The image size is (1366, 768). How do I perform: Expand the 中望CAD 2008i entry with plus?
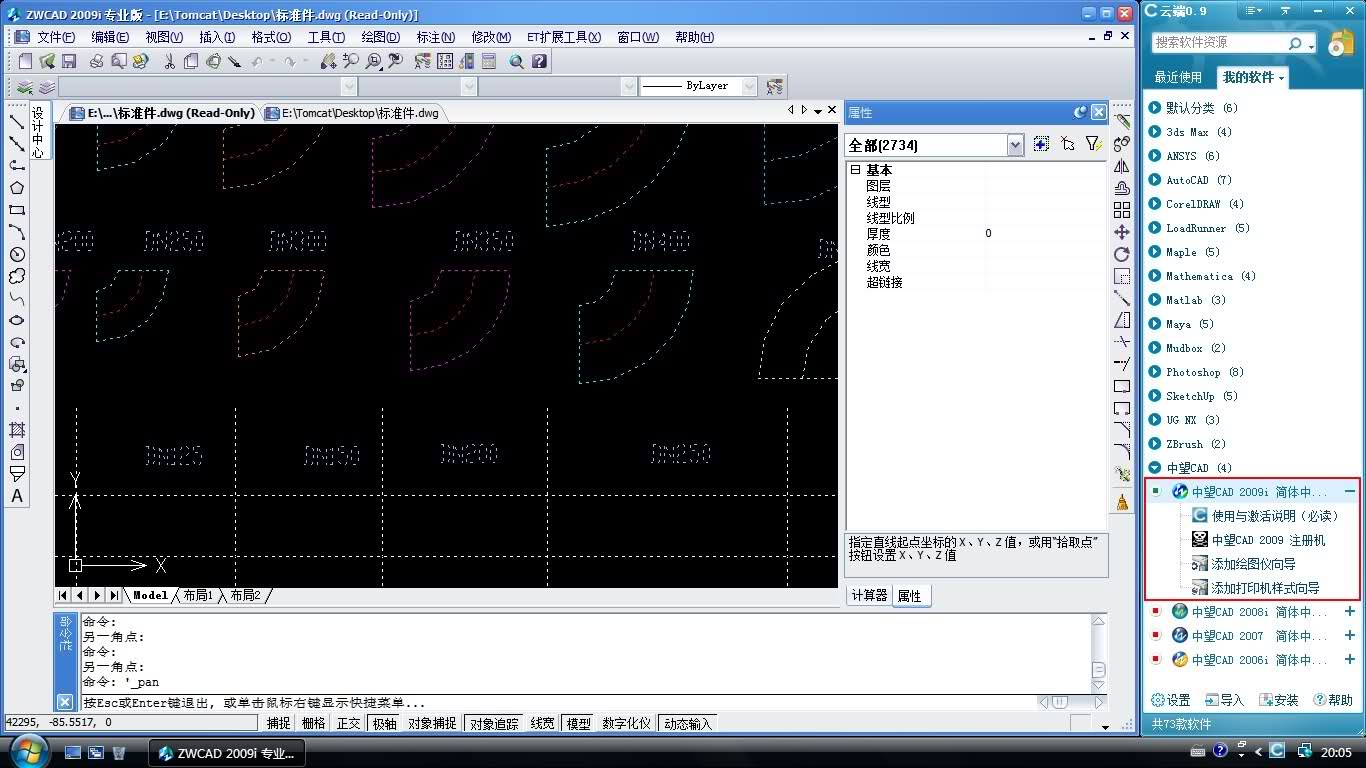[x=1350, y=612]
